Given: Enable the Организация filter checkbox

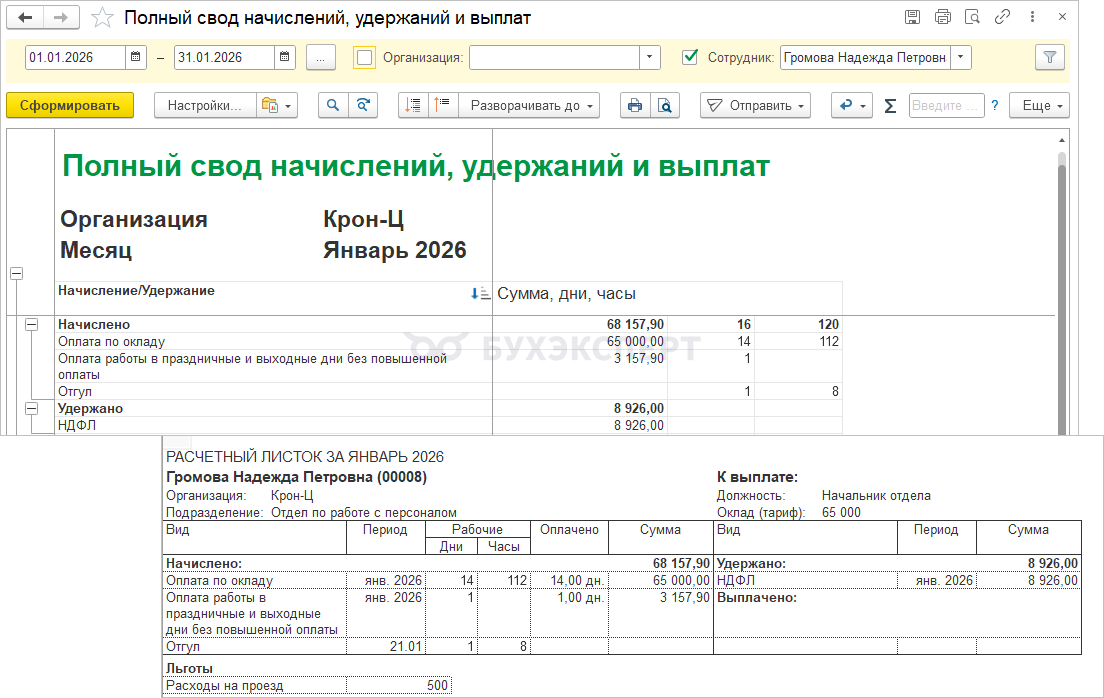Looking at the screenshot, I should pos(365,58).
